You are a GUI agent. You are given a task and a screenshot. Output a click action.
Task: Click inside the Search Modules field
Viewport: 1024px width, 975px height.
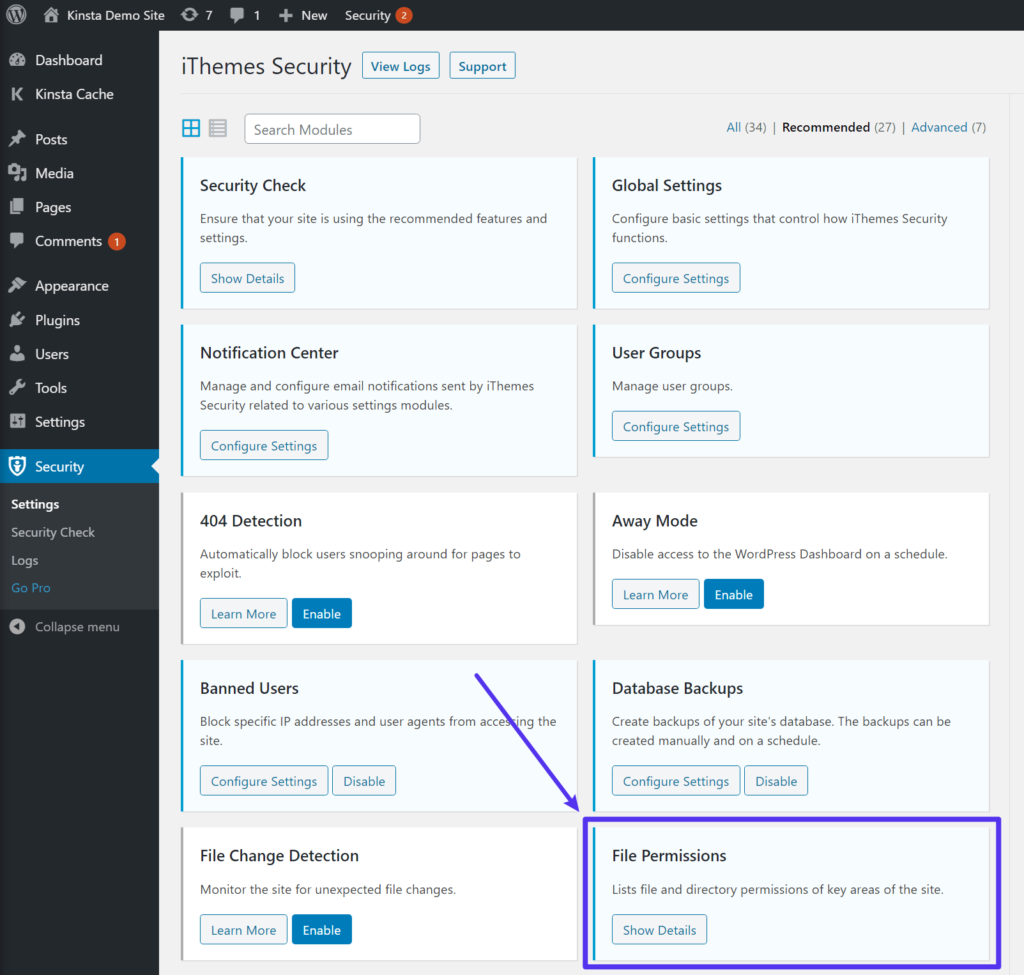(331, 128)
